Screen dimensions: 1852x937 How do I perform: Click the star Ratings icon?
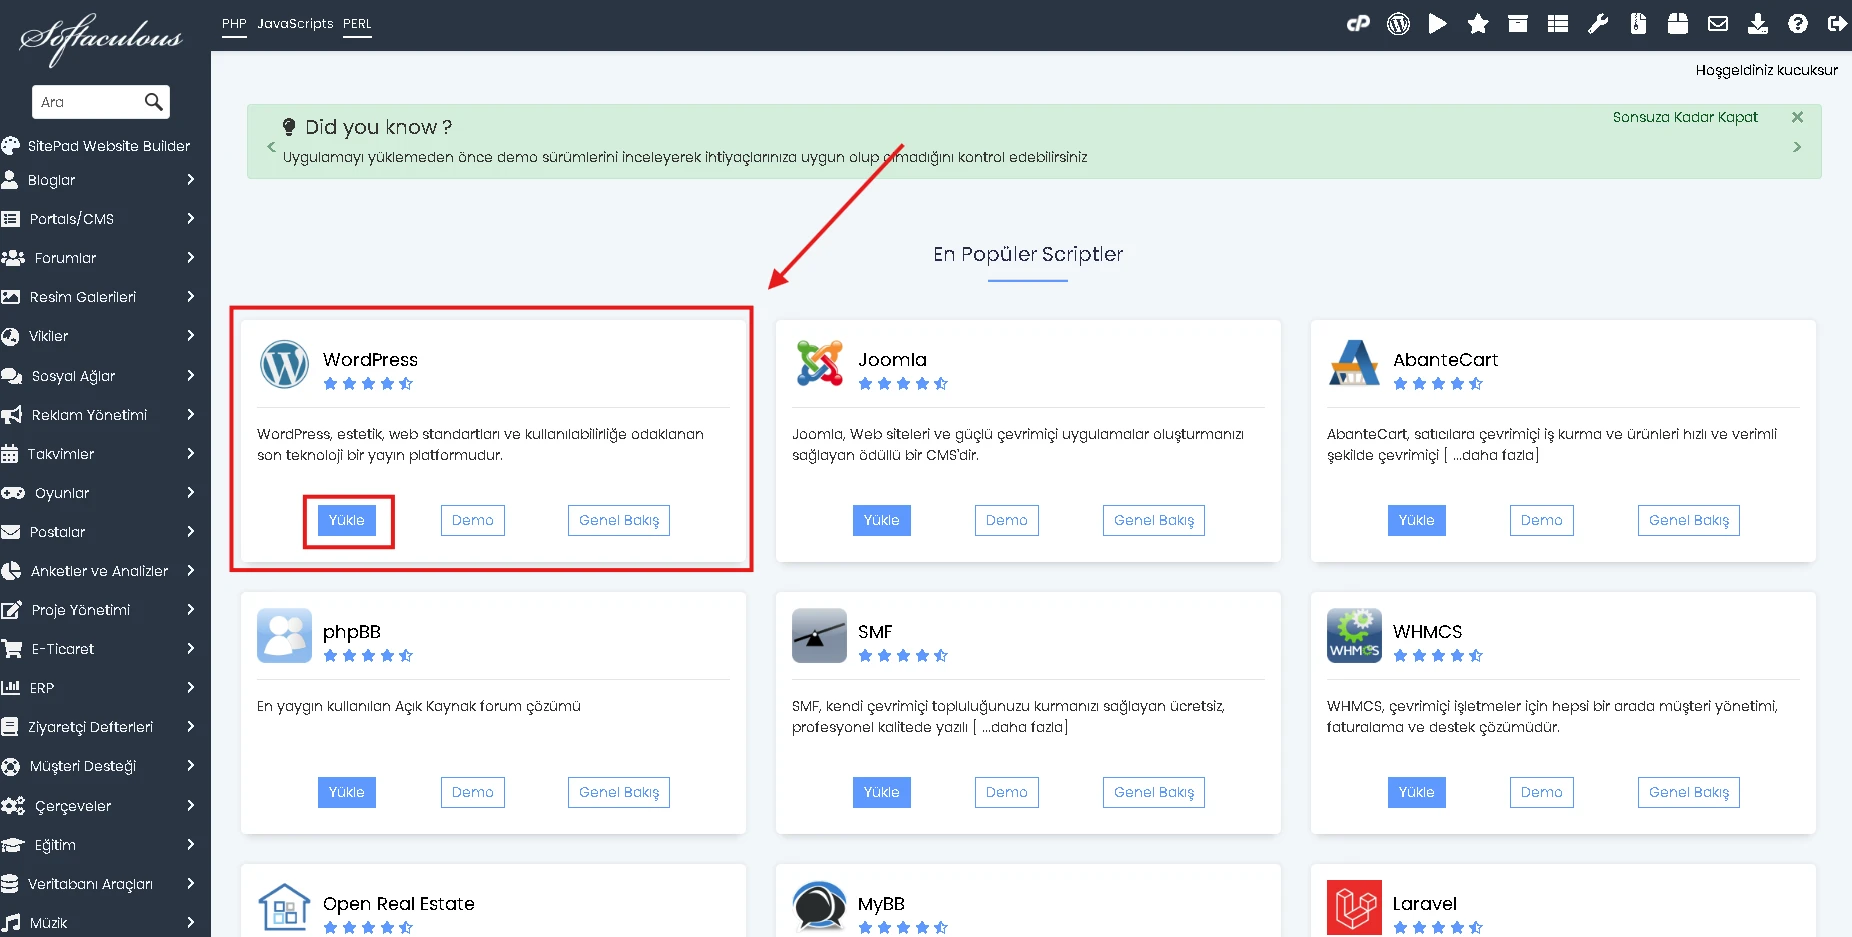tap(1478, 23)
